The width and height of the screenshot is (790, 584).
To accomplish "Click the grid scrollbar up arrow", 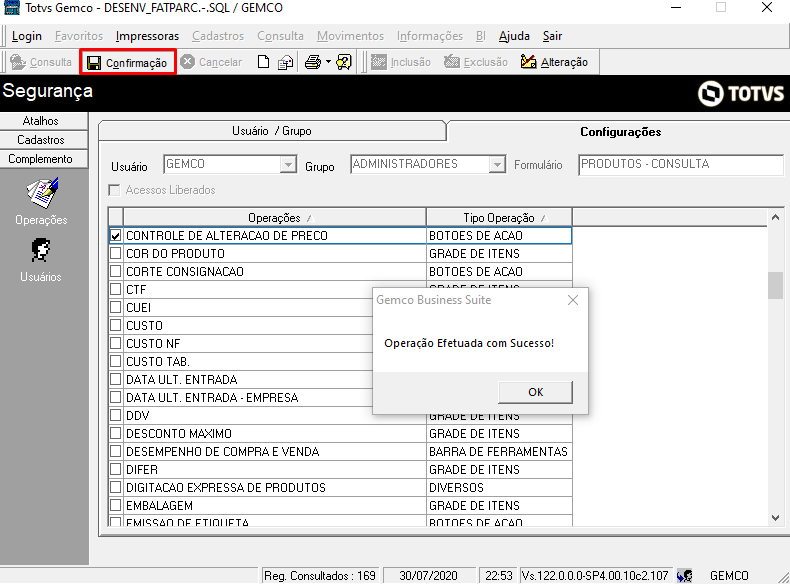I will point(775,218).
